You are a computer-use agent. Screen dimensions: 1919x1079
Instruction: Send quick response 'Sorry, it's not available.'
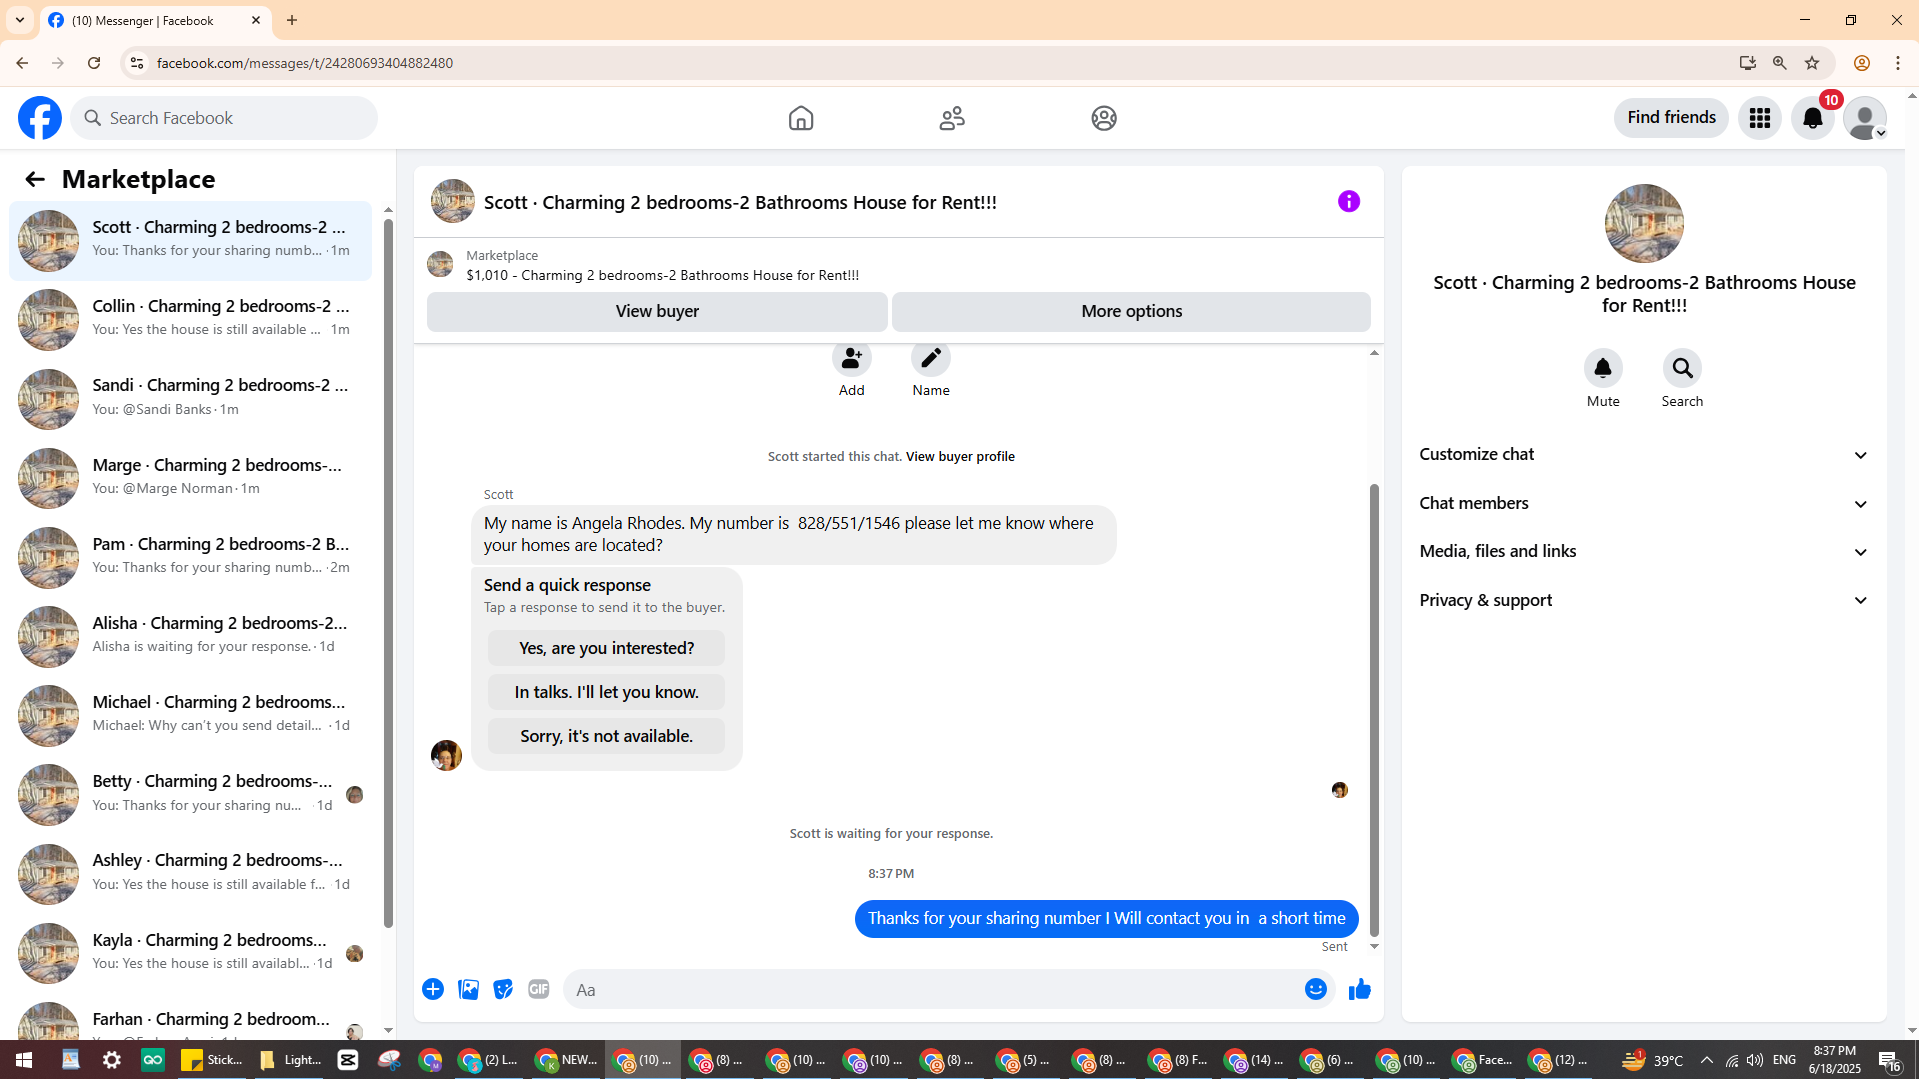606,736
